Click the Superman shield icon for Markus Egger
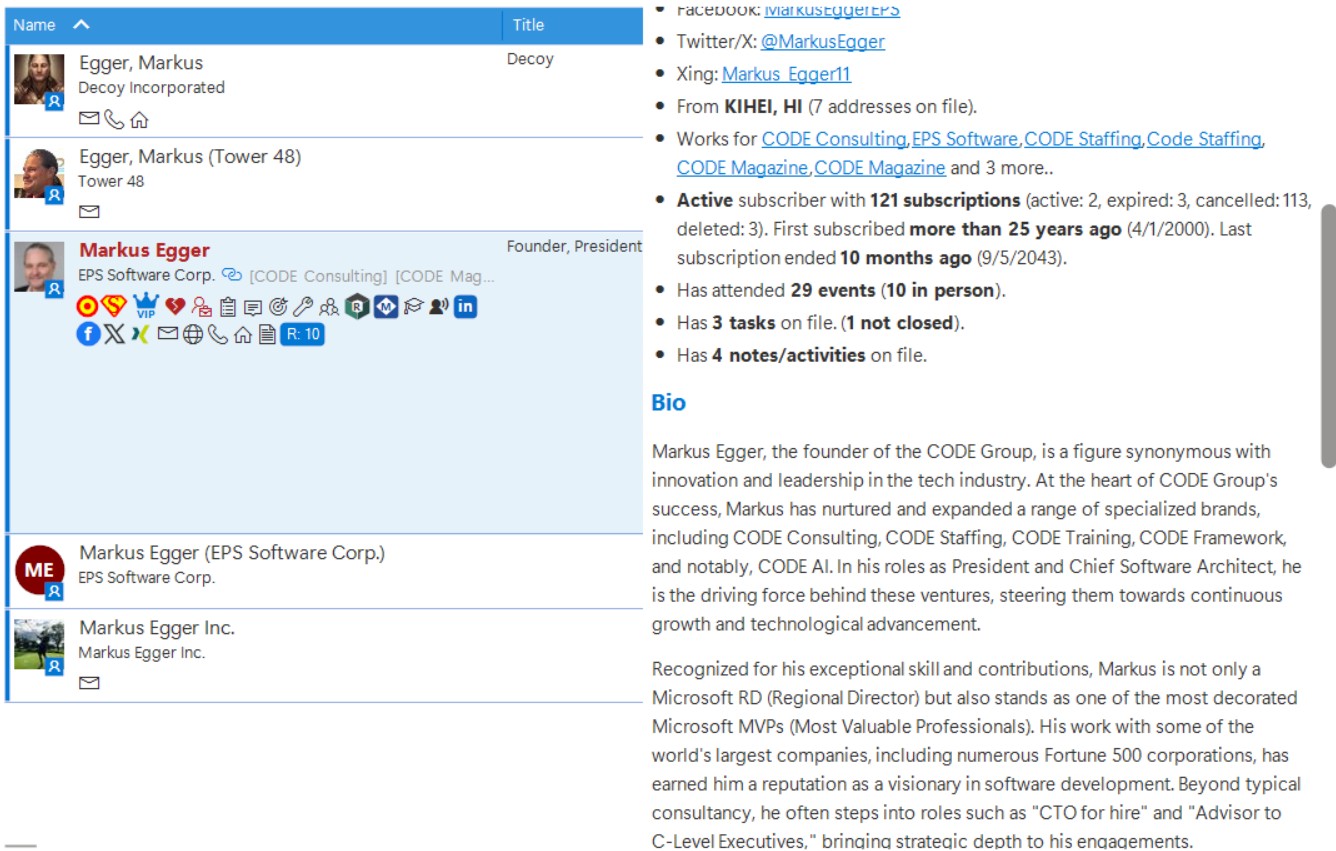This screenshot has width=1336, height=851. coord(114,307)
